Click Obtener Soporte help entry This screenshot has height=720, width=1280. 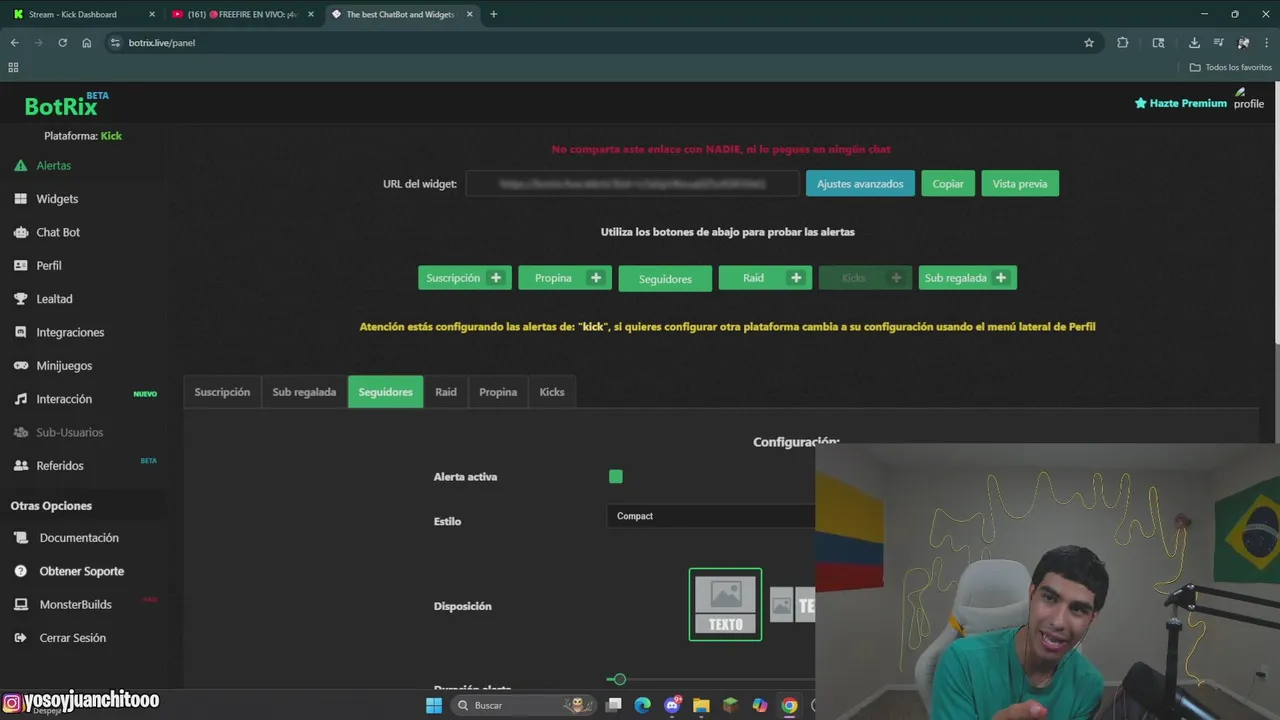[x=82, y=571]
